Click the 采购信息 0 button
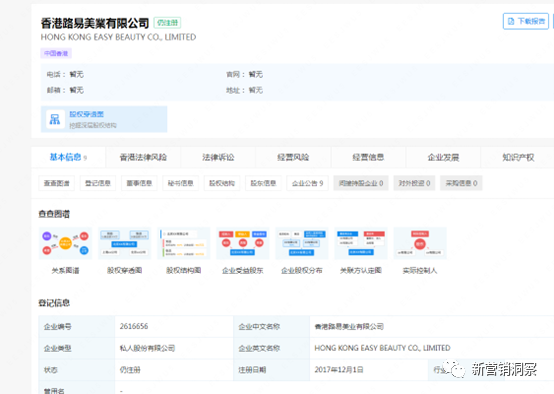 point(461,183)
